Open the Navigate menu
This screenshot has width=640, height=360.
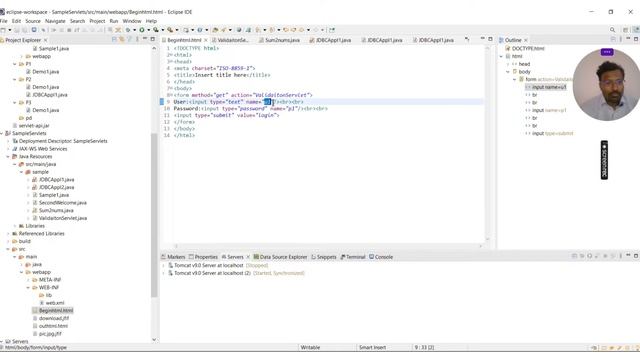click(x=55, y=21)
